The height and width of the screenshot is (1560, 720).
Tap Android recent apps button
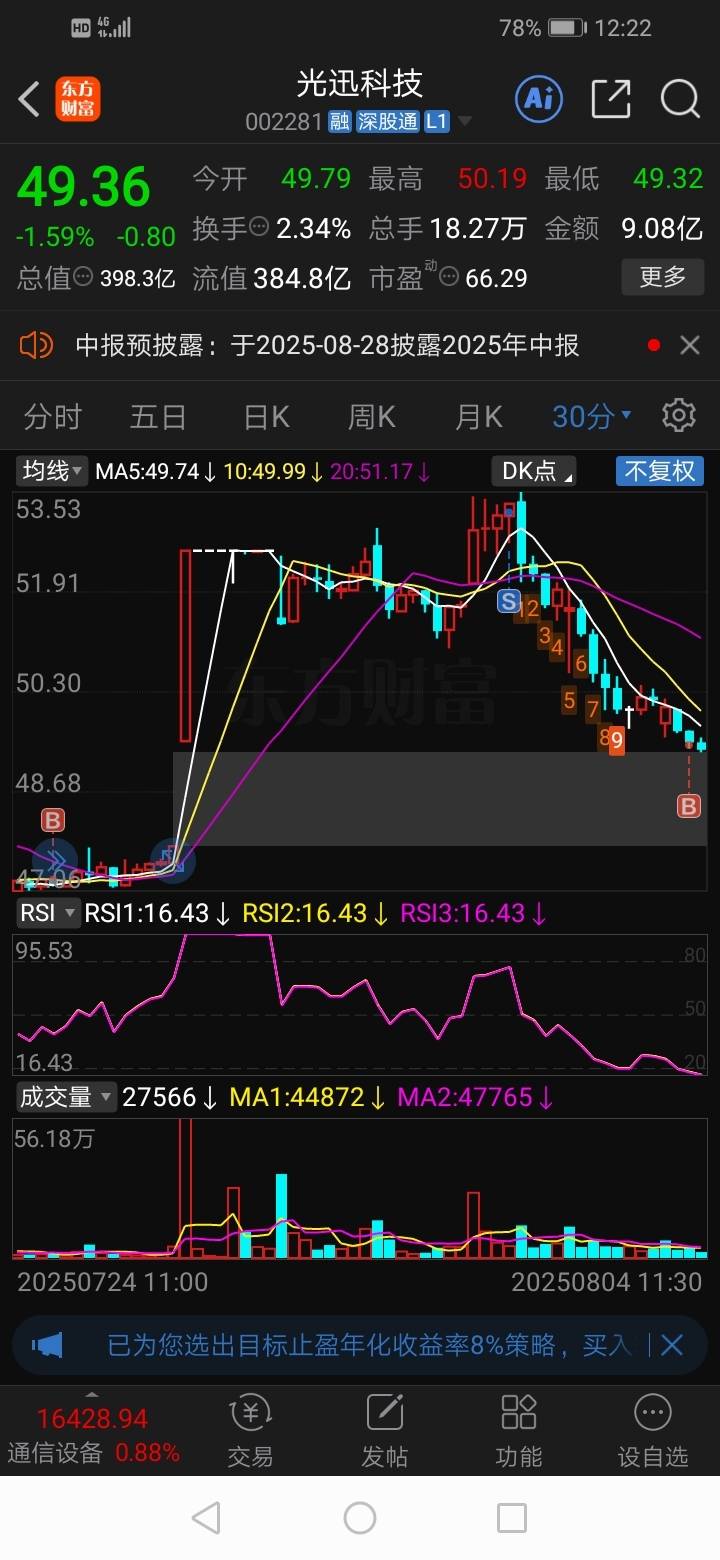coord(512,1518)
